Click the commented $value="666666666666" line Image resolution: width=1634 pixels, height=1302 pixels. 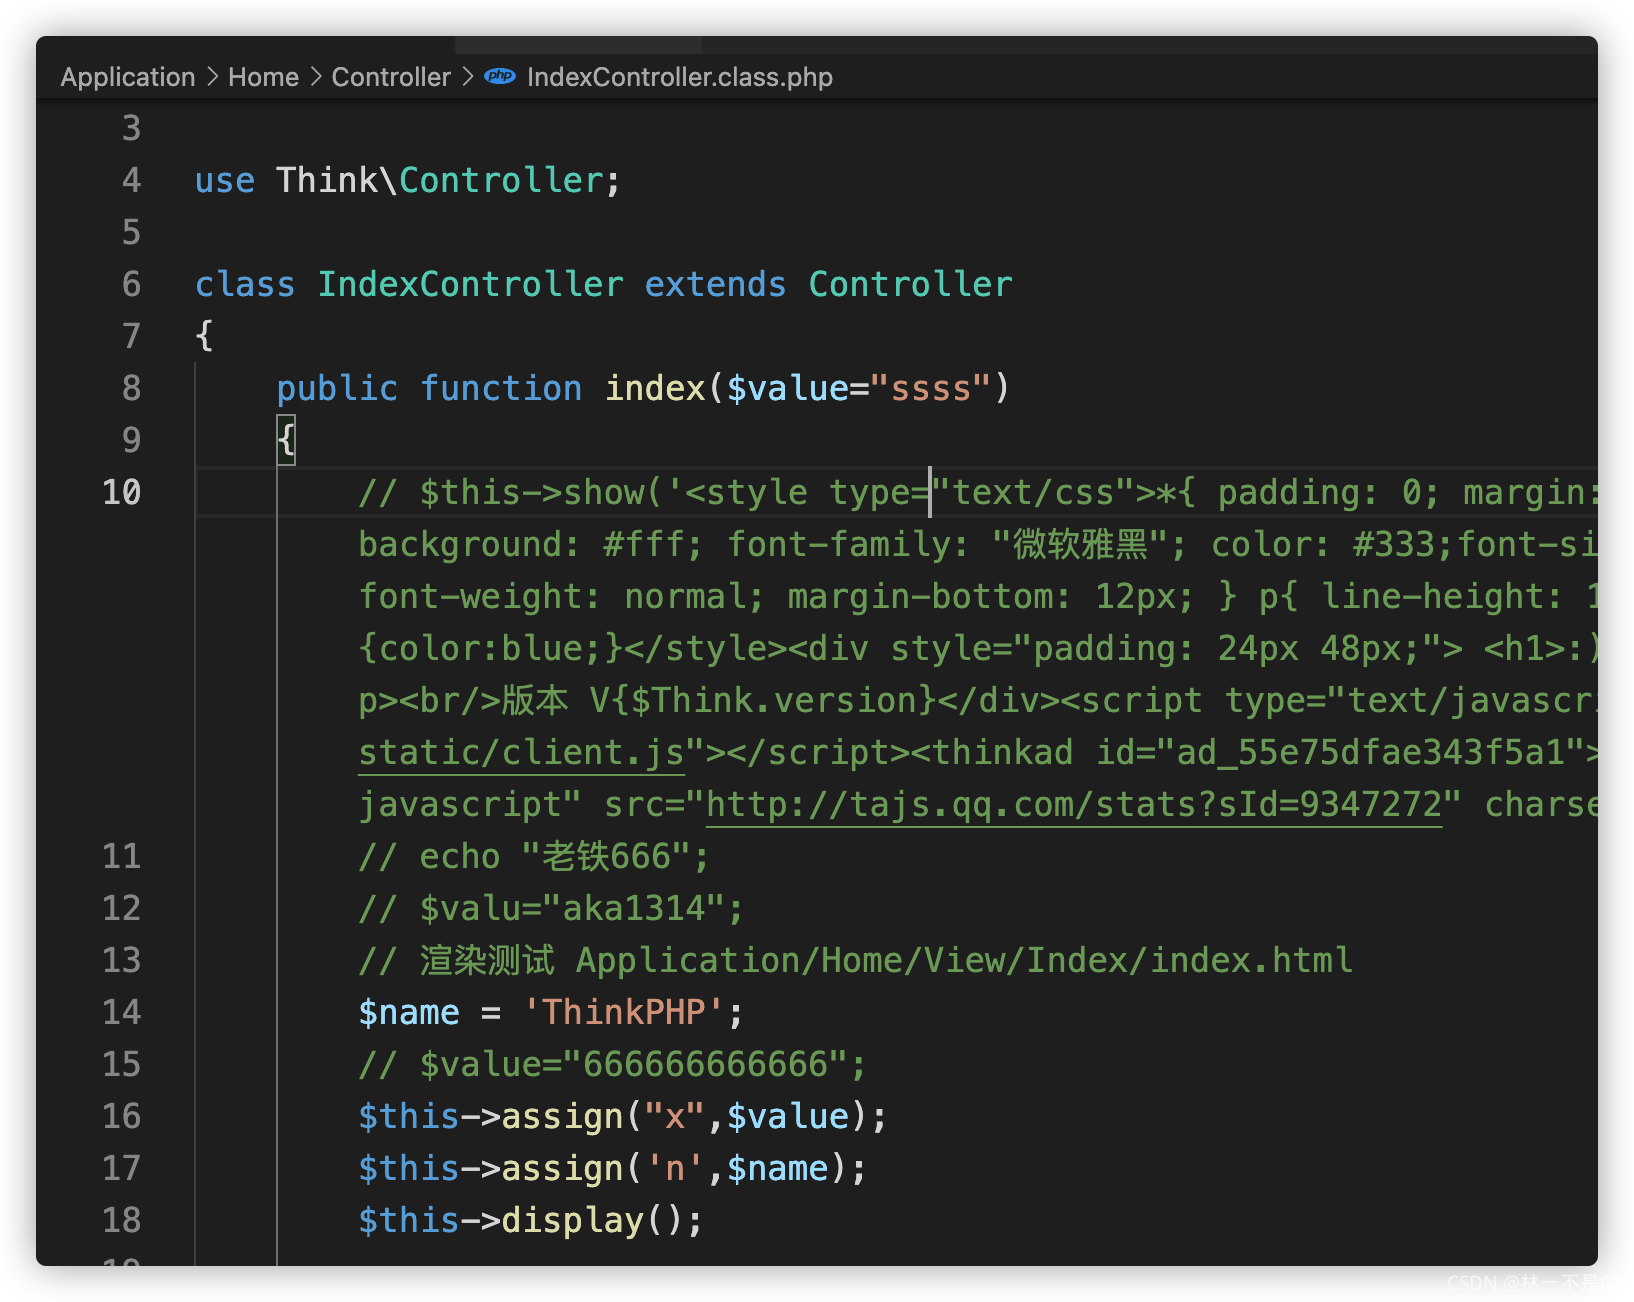click(612, 1065)
